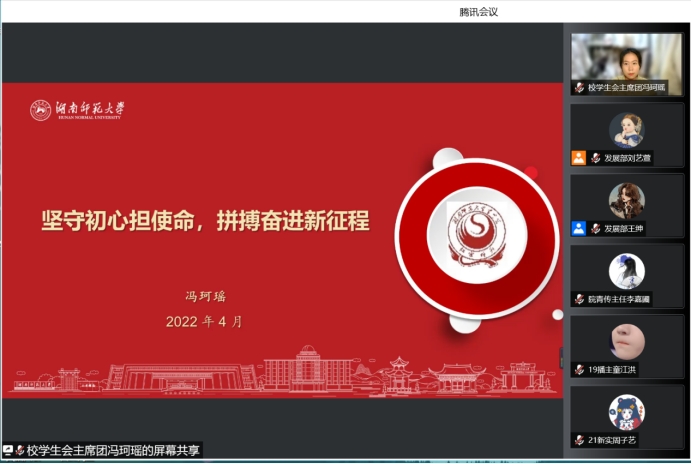
Task: Click muted mic icon beside 校学生会主席团冯珂瑶 video
Action: coord(579,88)
